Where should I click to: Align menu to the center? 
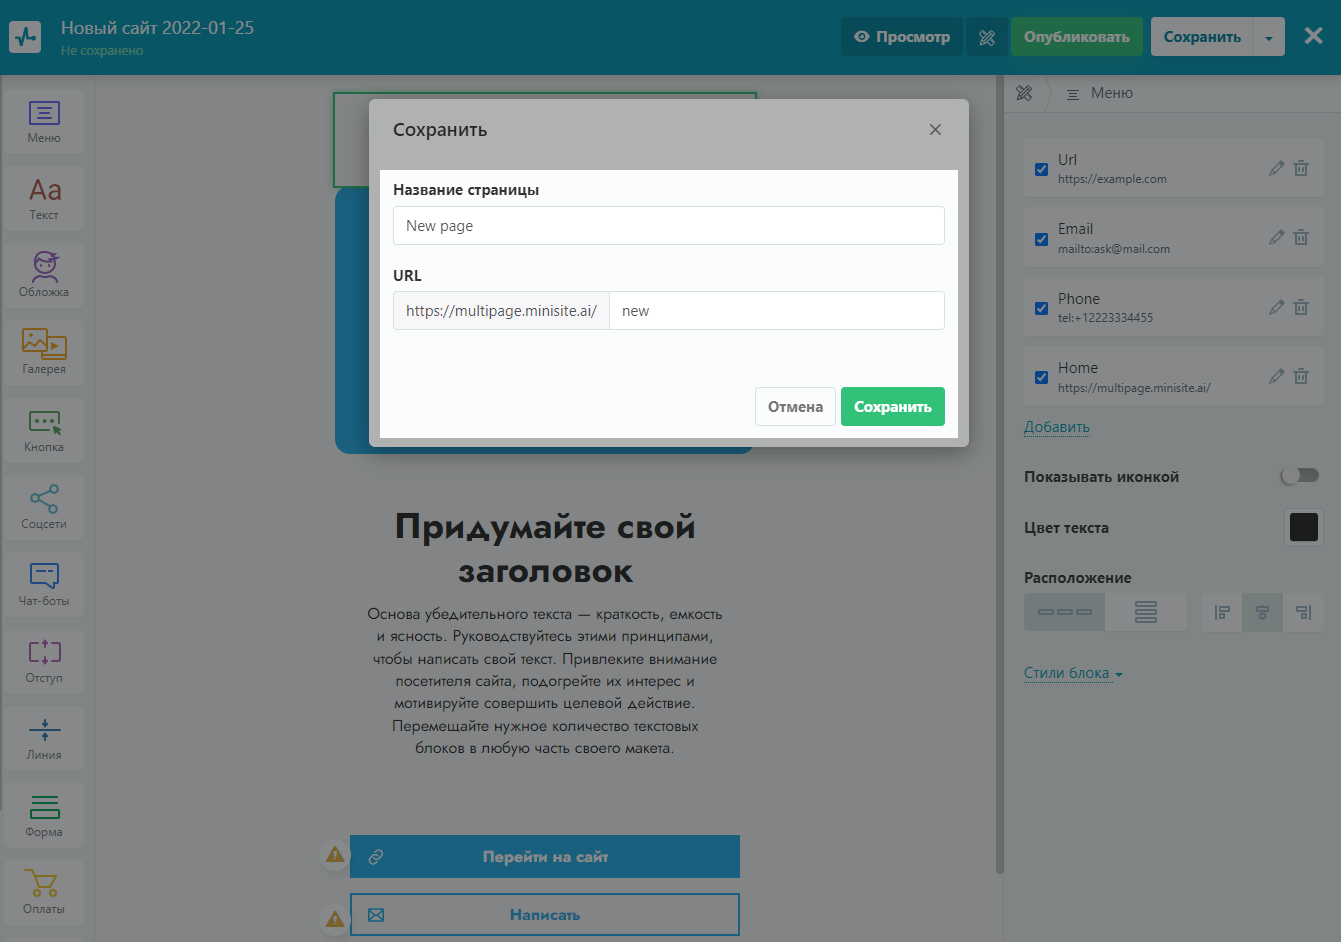point(1262,612)
